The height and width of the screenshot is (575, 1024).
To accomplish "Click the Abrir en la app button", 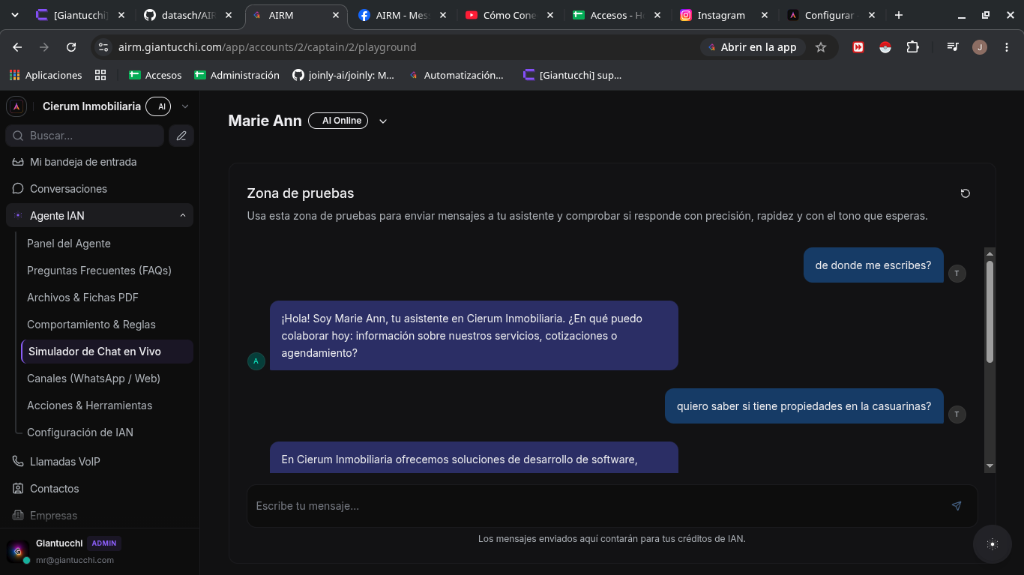I will click(x=752, y=47).
